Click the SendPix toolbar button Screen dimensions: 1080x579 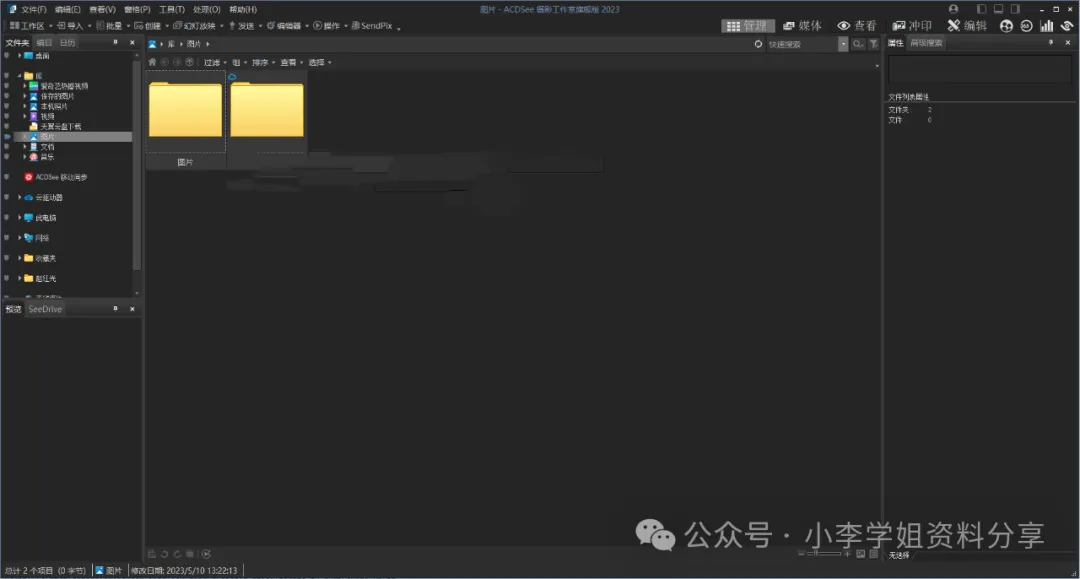pos(372,25)
